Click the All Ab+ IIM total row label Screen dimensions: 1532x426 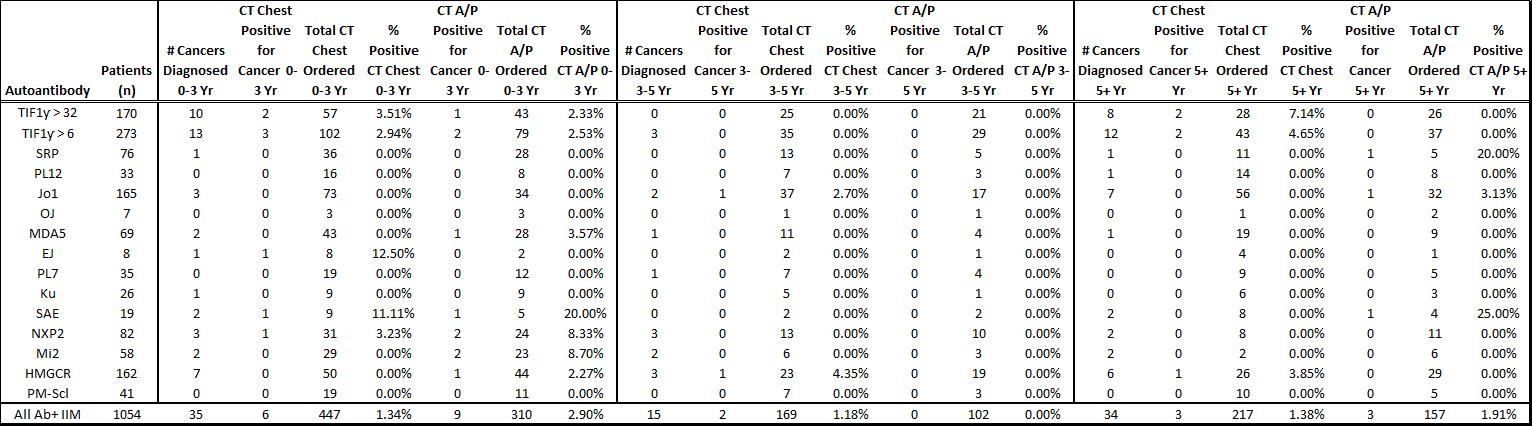pyautogui.click(x=48, y=414)
